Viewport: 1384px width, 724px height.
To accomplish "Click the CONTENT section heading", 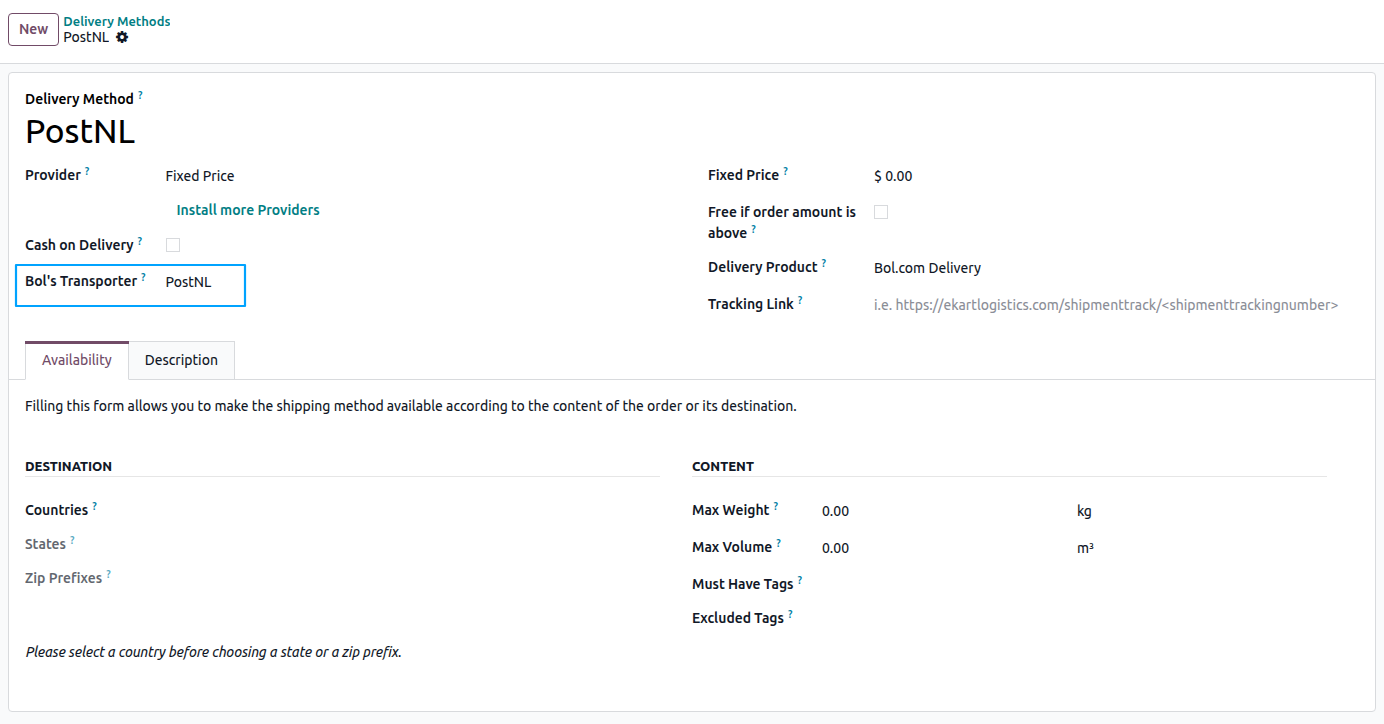I will (x=723, y=466).
